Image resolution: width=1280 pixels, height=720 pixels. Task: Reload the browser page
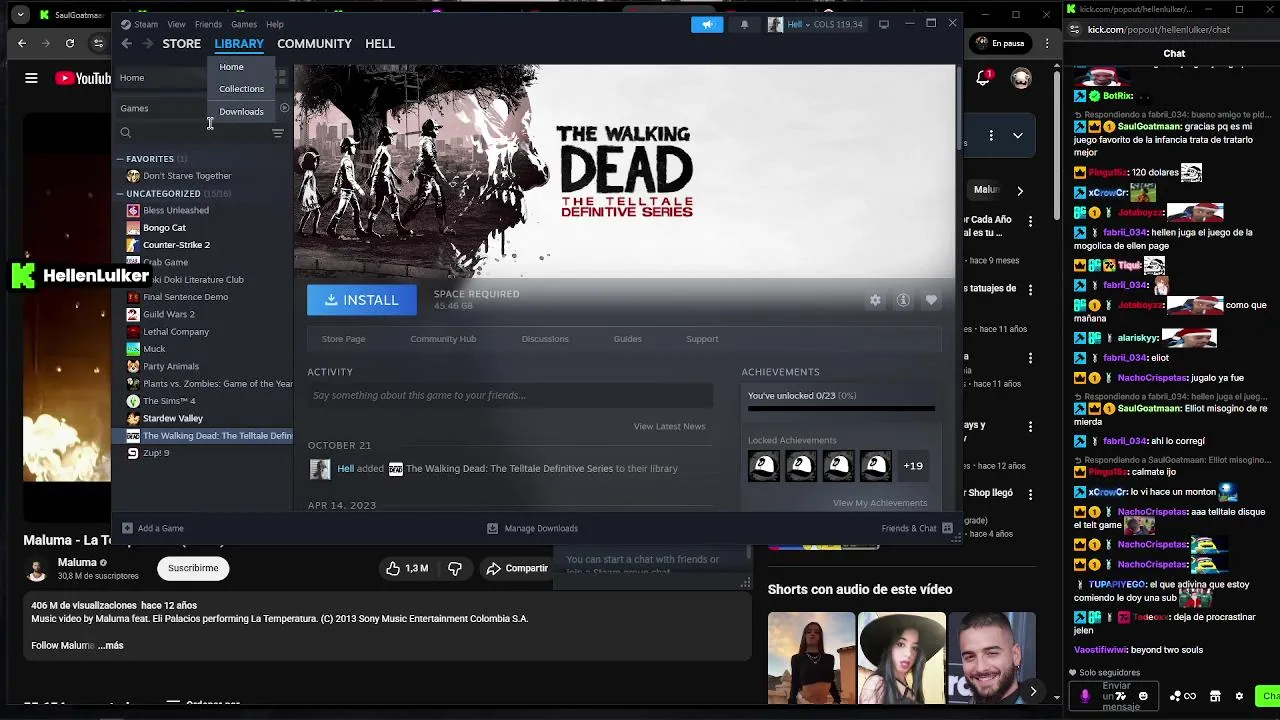point(70,43)
